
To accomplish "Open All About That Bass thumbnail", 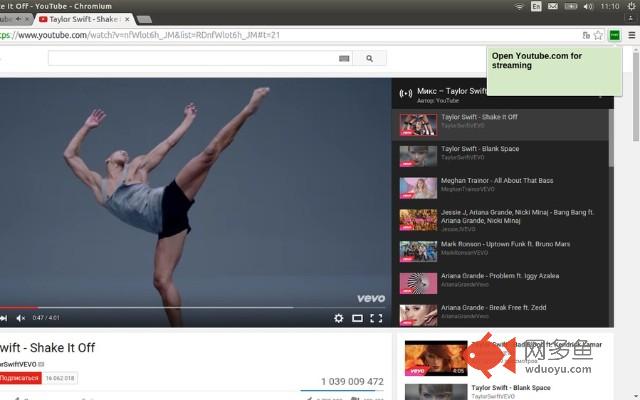I will (418, 188).
